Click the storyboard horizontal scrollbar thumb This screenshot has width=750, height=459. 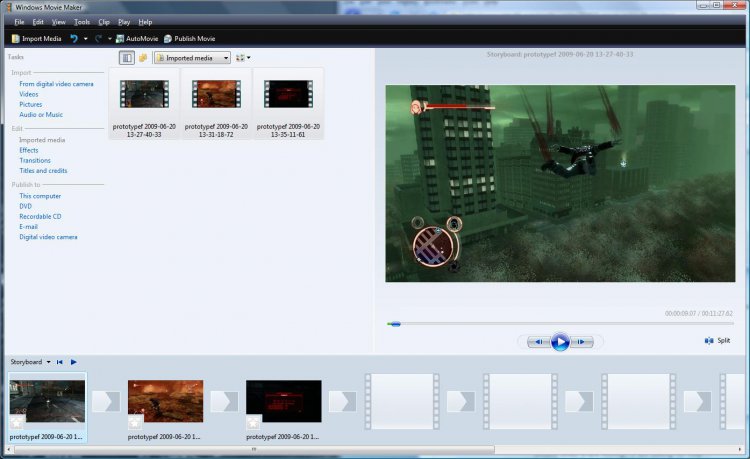pyautogui.click(x=254, y=449)
